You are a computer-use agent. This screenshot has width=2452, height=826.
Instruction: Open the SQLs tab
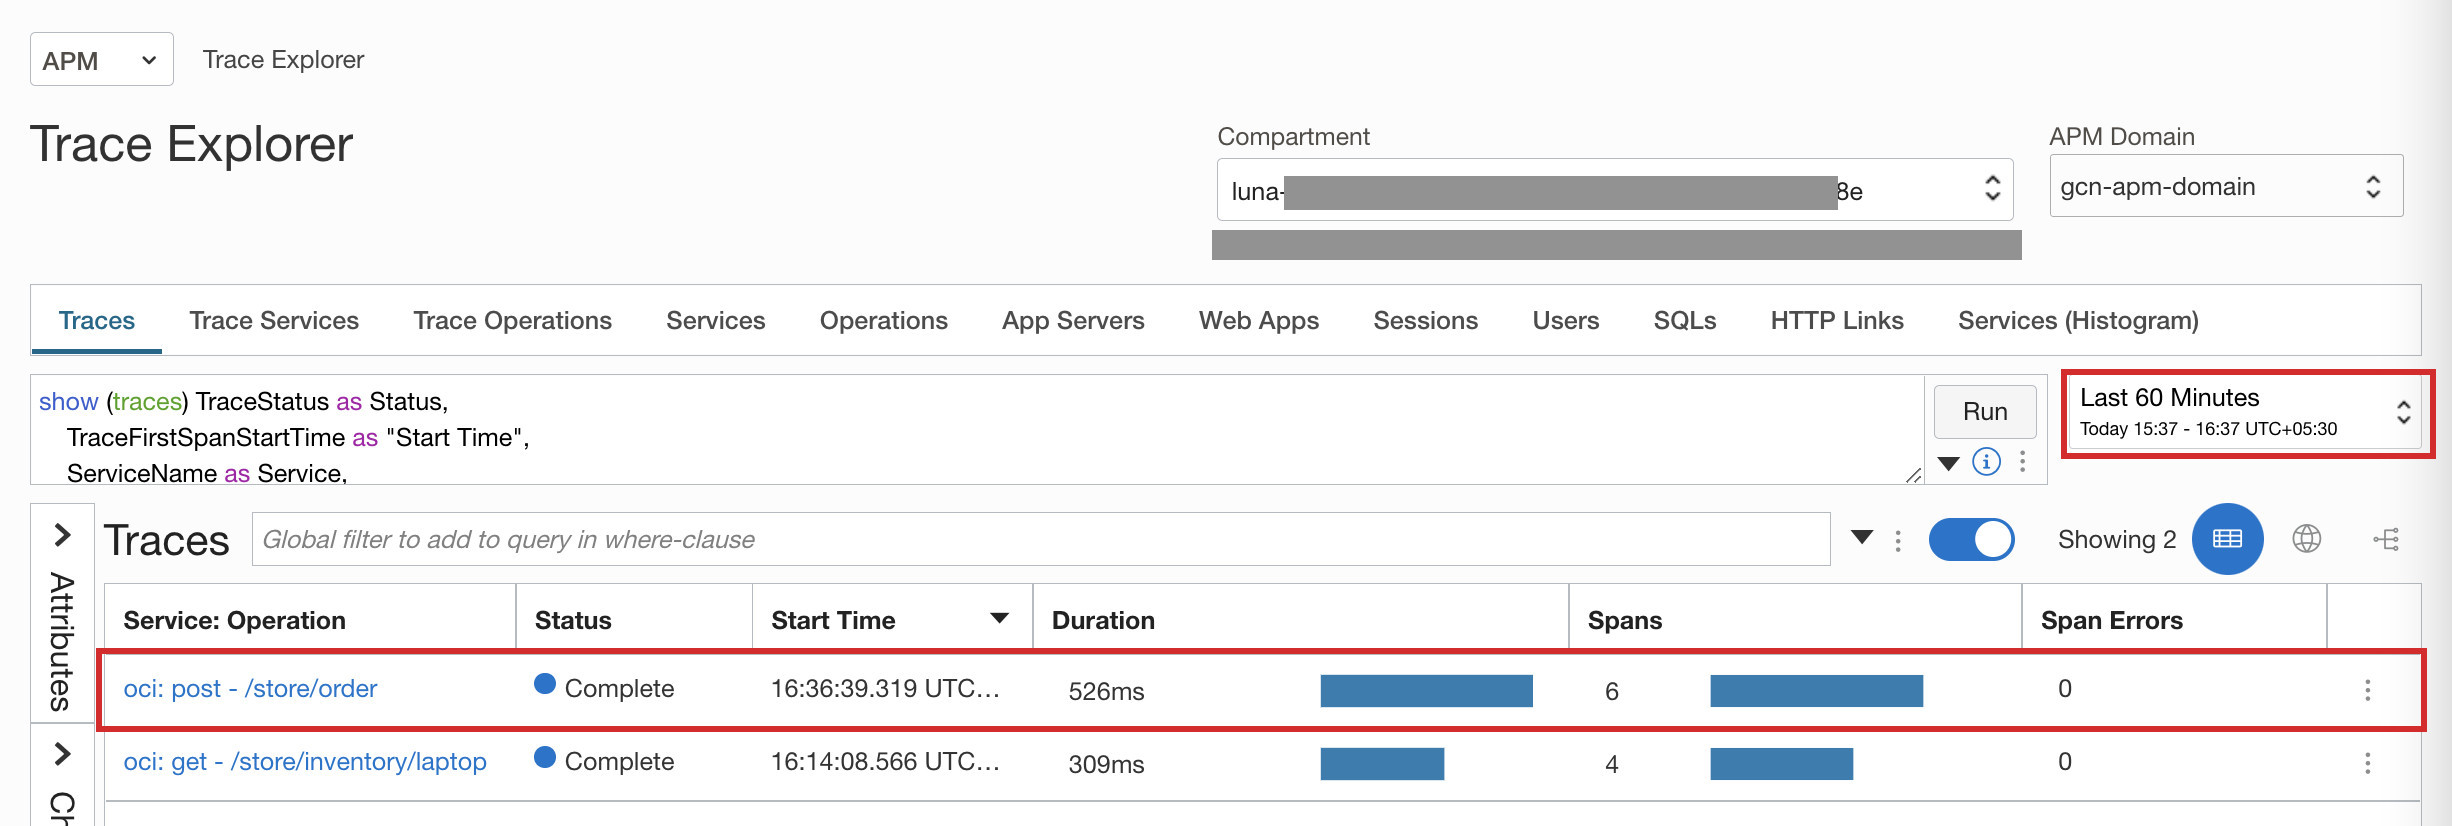[1685, 320]
